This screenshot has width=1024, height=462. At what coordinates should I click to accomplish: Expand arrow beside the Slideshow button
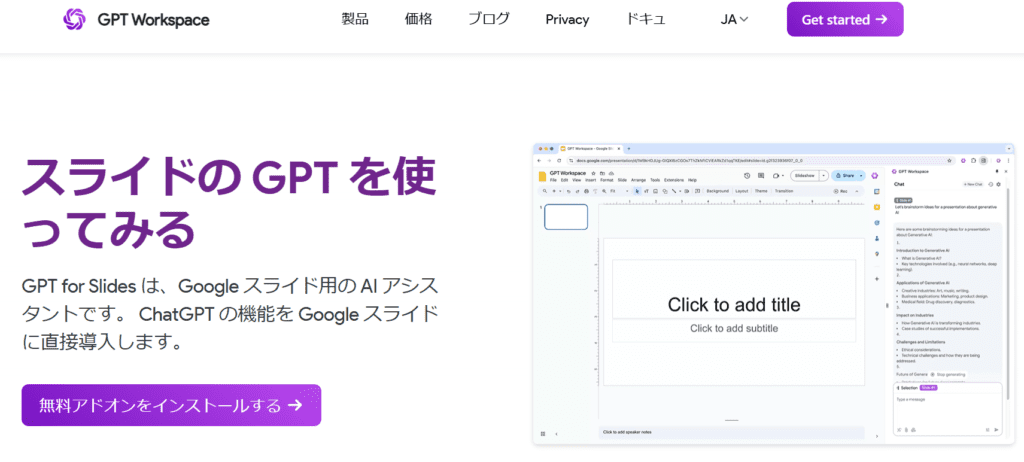tap(824, 176)
